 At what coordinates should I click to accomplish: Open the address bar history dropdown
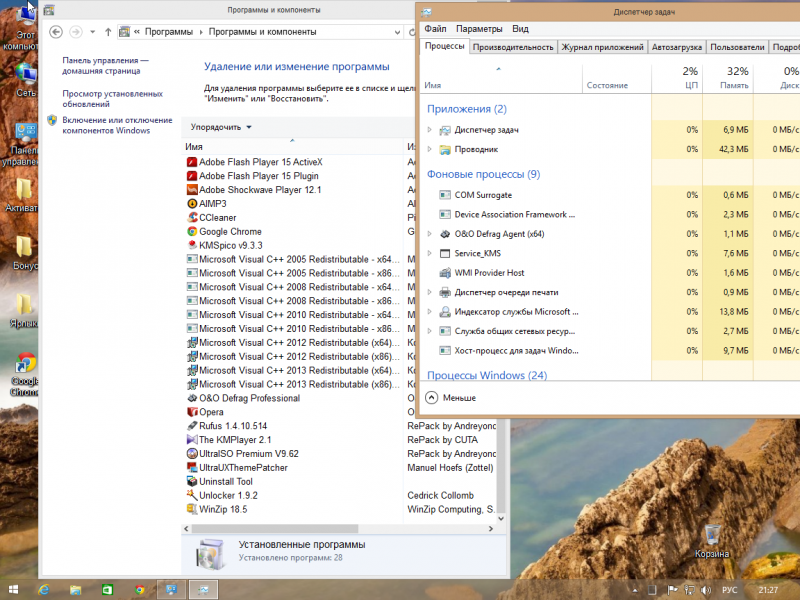(397, 32)
